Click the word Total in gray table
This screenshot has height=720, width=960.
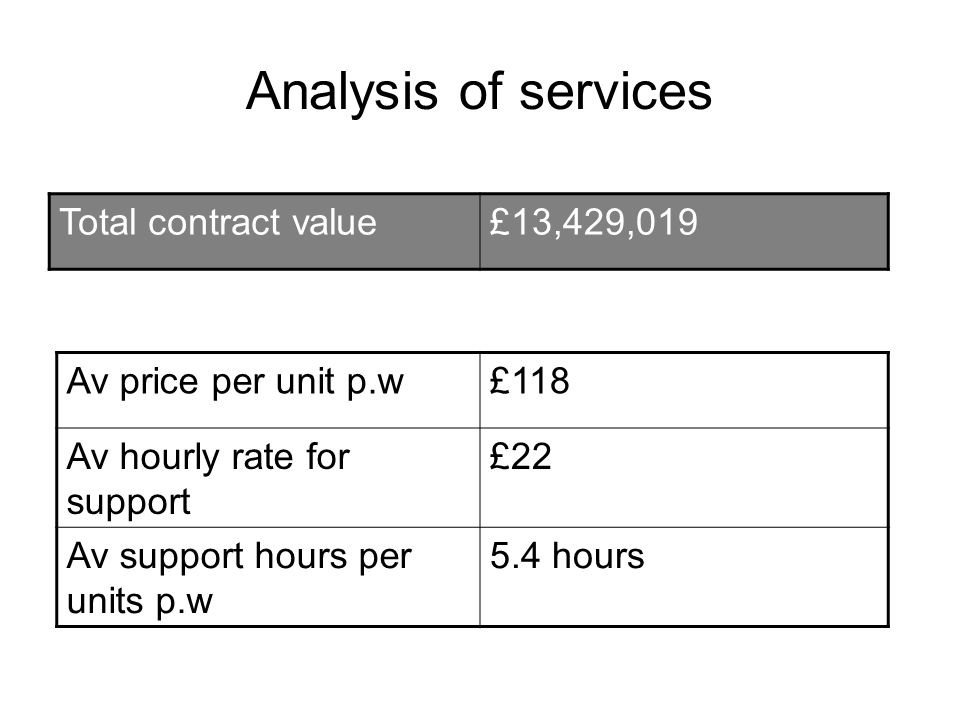click(98, 222)
